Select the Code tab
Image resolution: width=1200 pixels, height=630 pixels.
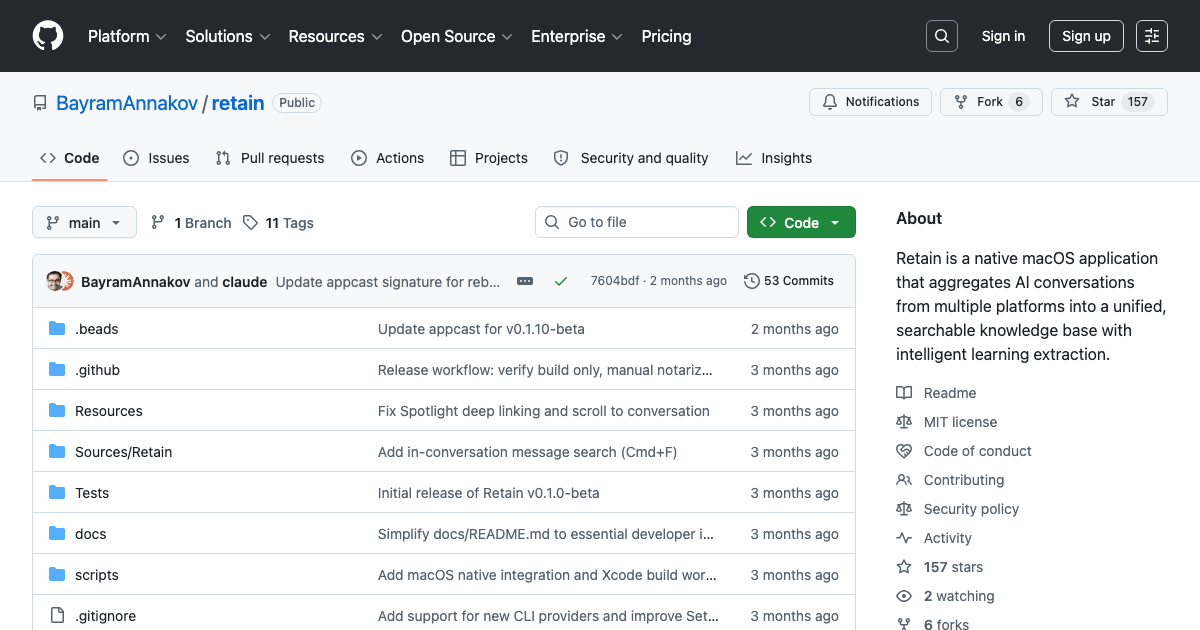pyautogui.click(x=70, y=158)
